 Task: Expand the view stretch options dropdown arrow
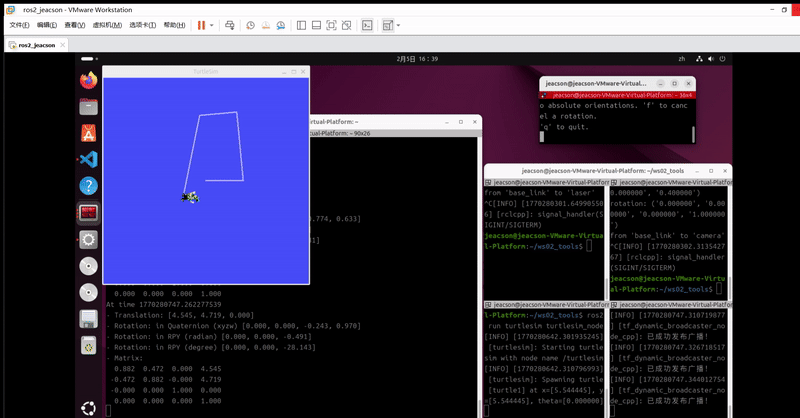pyautogui.click(x=398, y=24)
